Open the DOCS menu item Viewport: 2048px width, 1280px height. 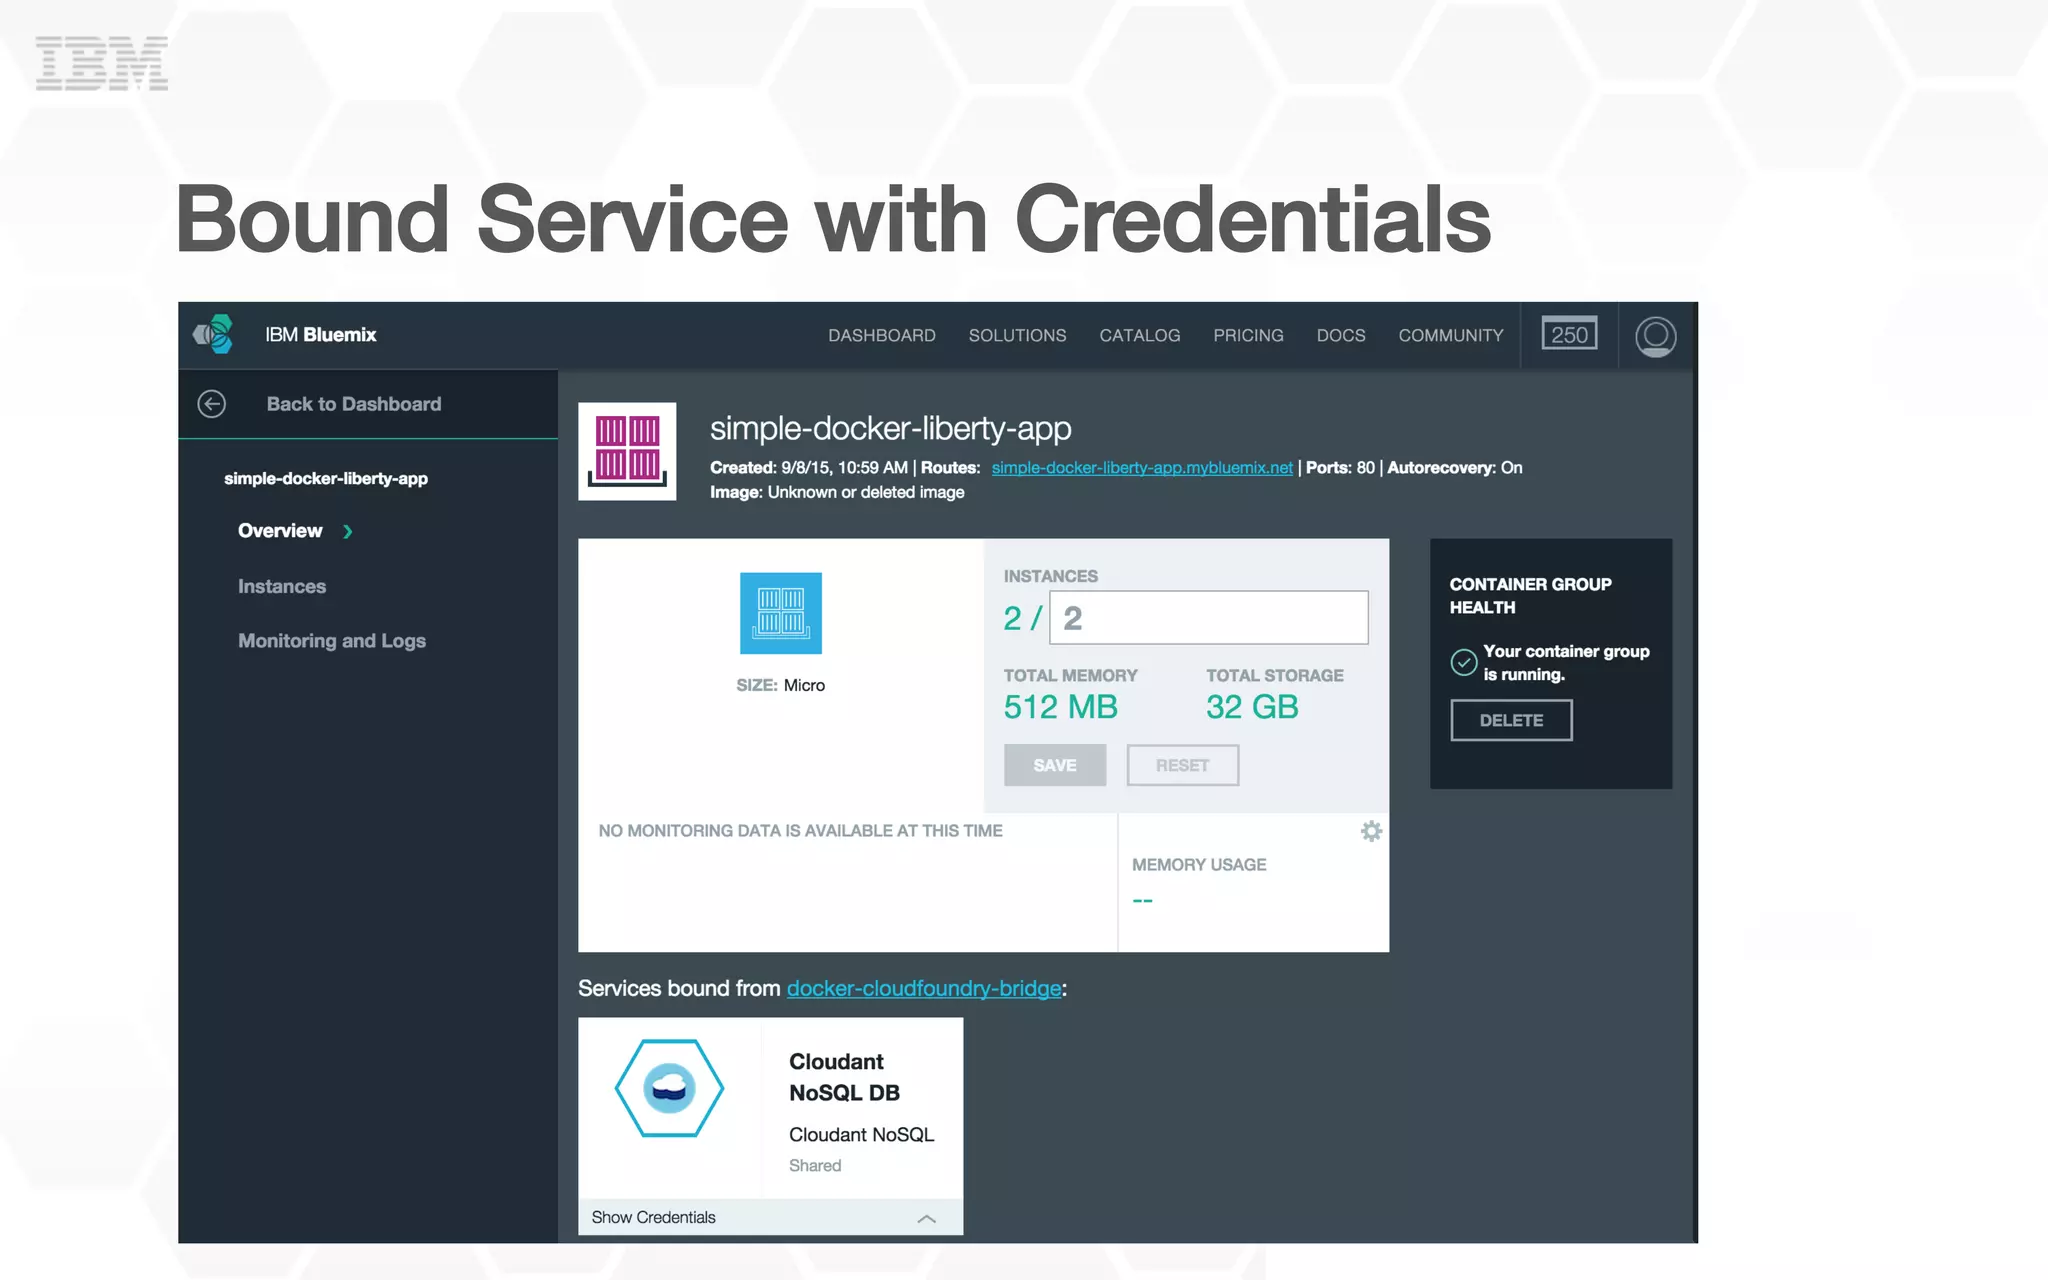click(x=1341, y=336)
